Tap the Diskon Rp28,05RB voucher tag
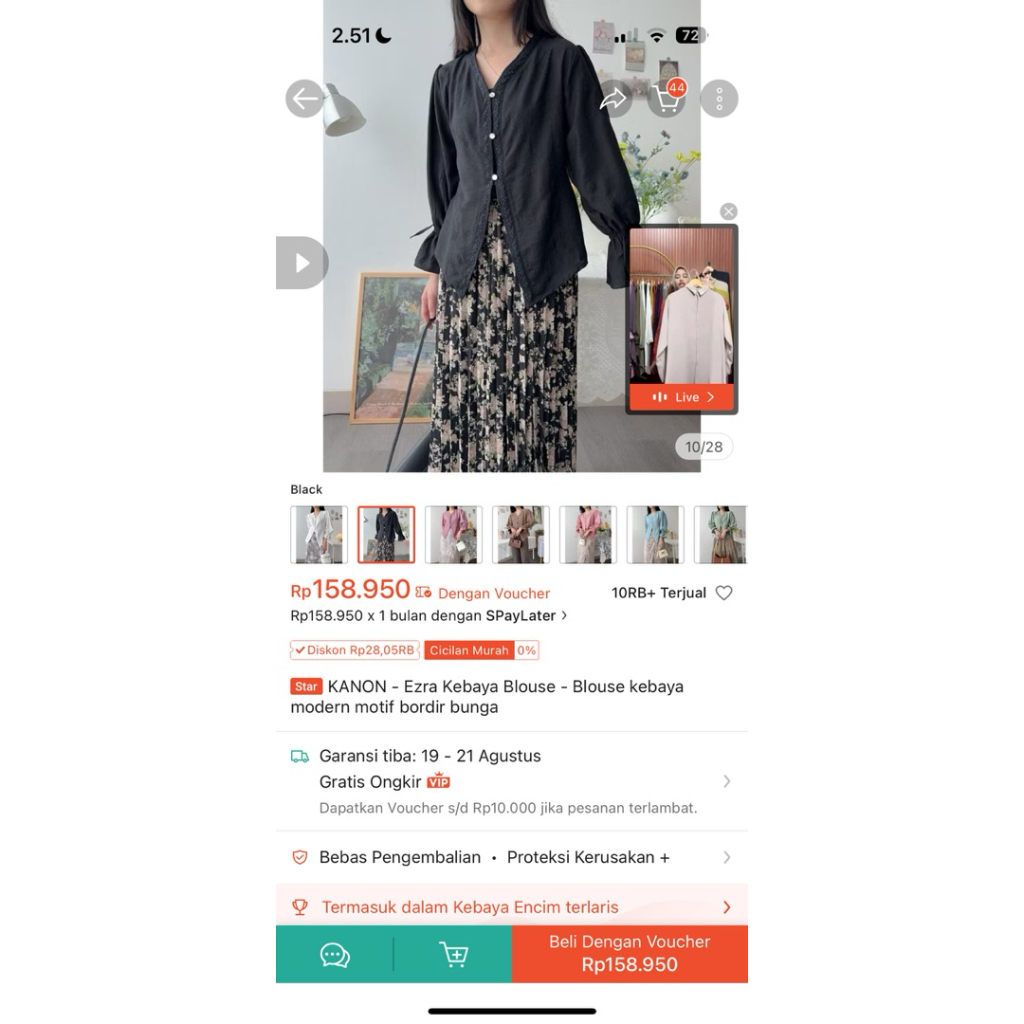Image resolution: width=1024 pixels, height=1024 pixels. click(355, 650)
